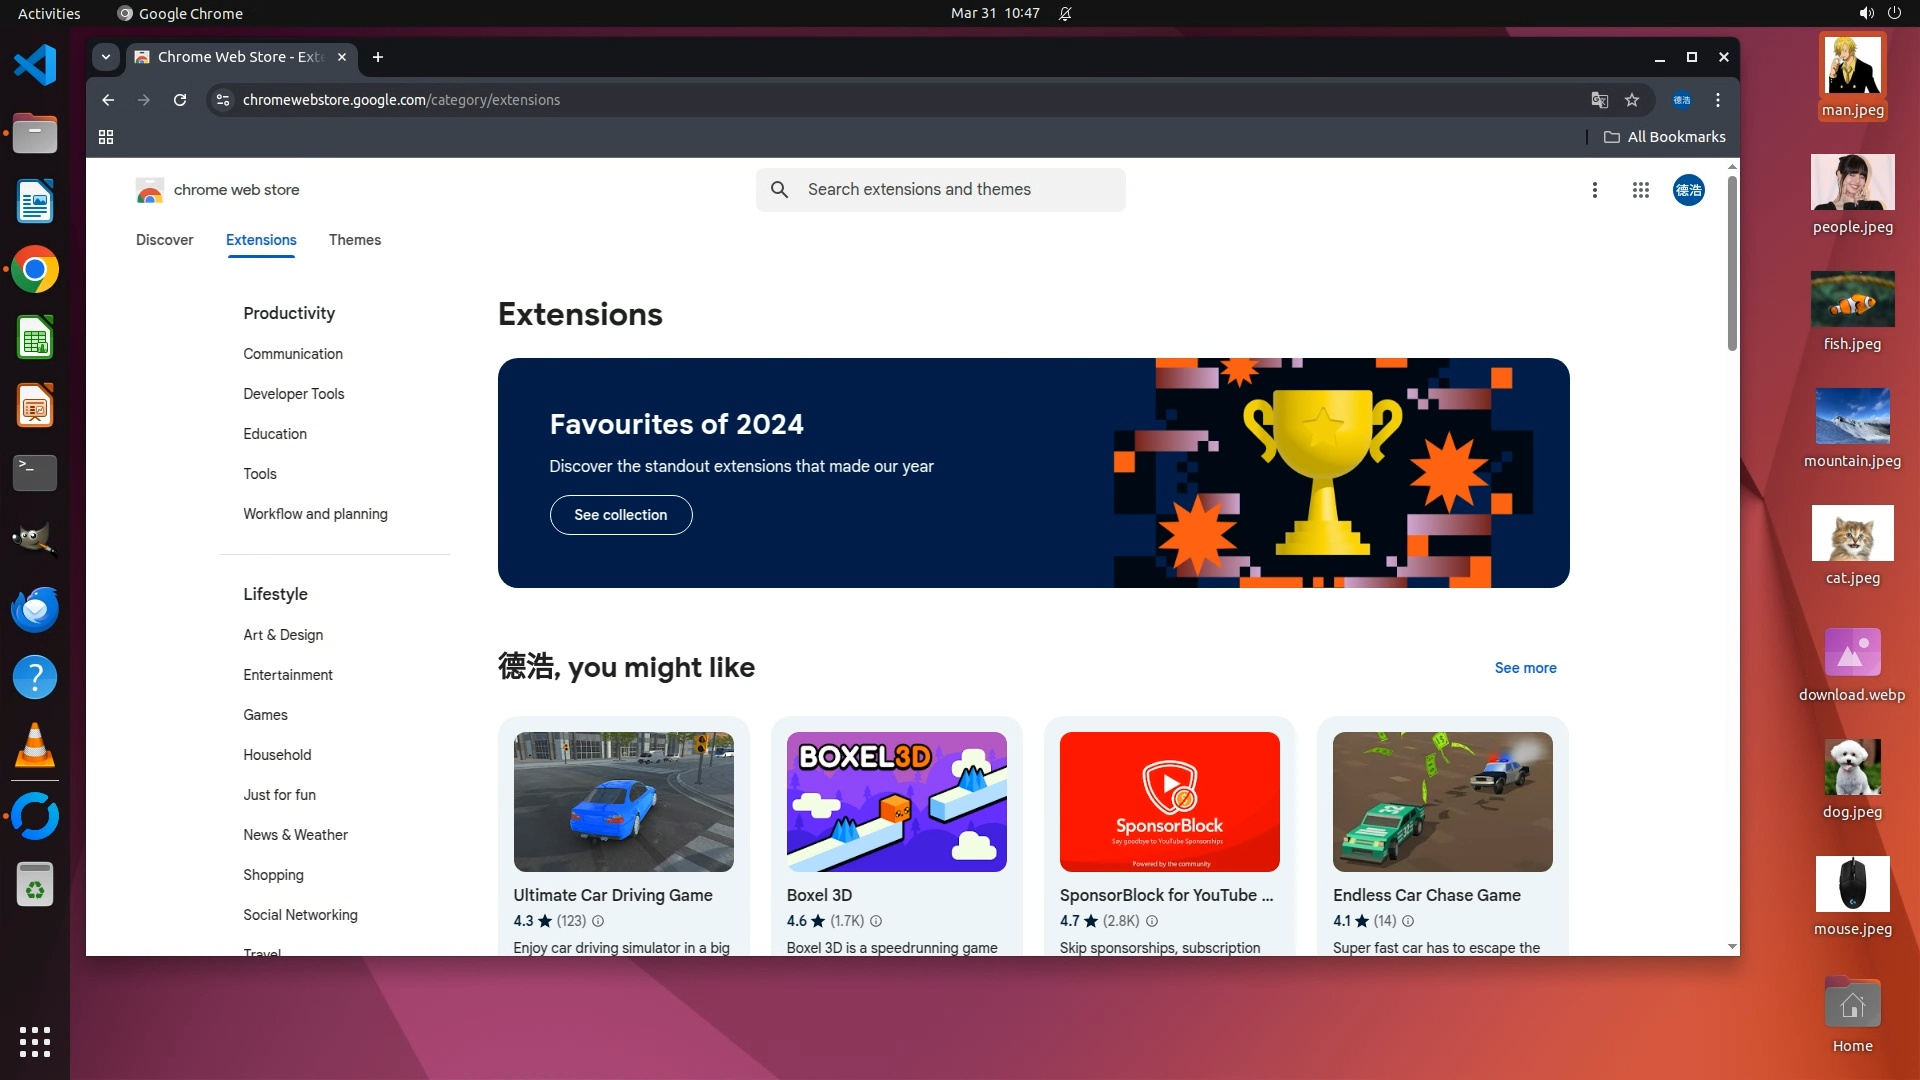Click the Search extensions and themes field
1920x1080 pixels.
[940, 190]
